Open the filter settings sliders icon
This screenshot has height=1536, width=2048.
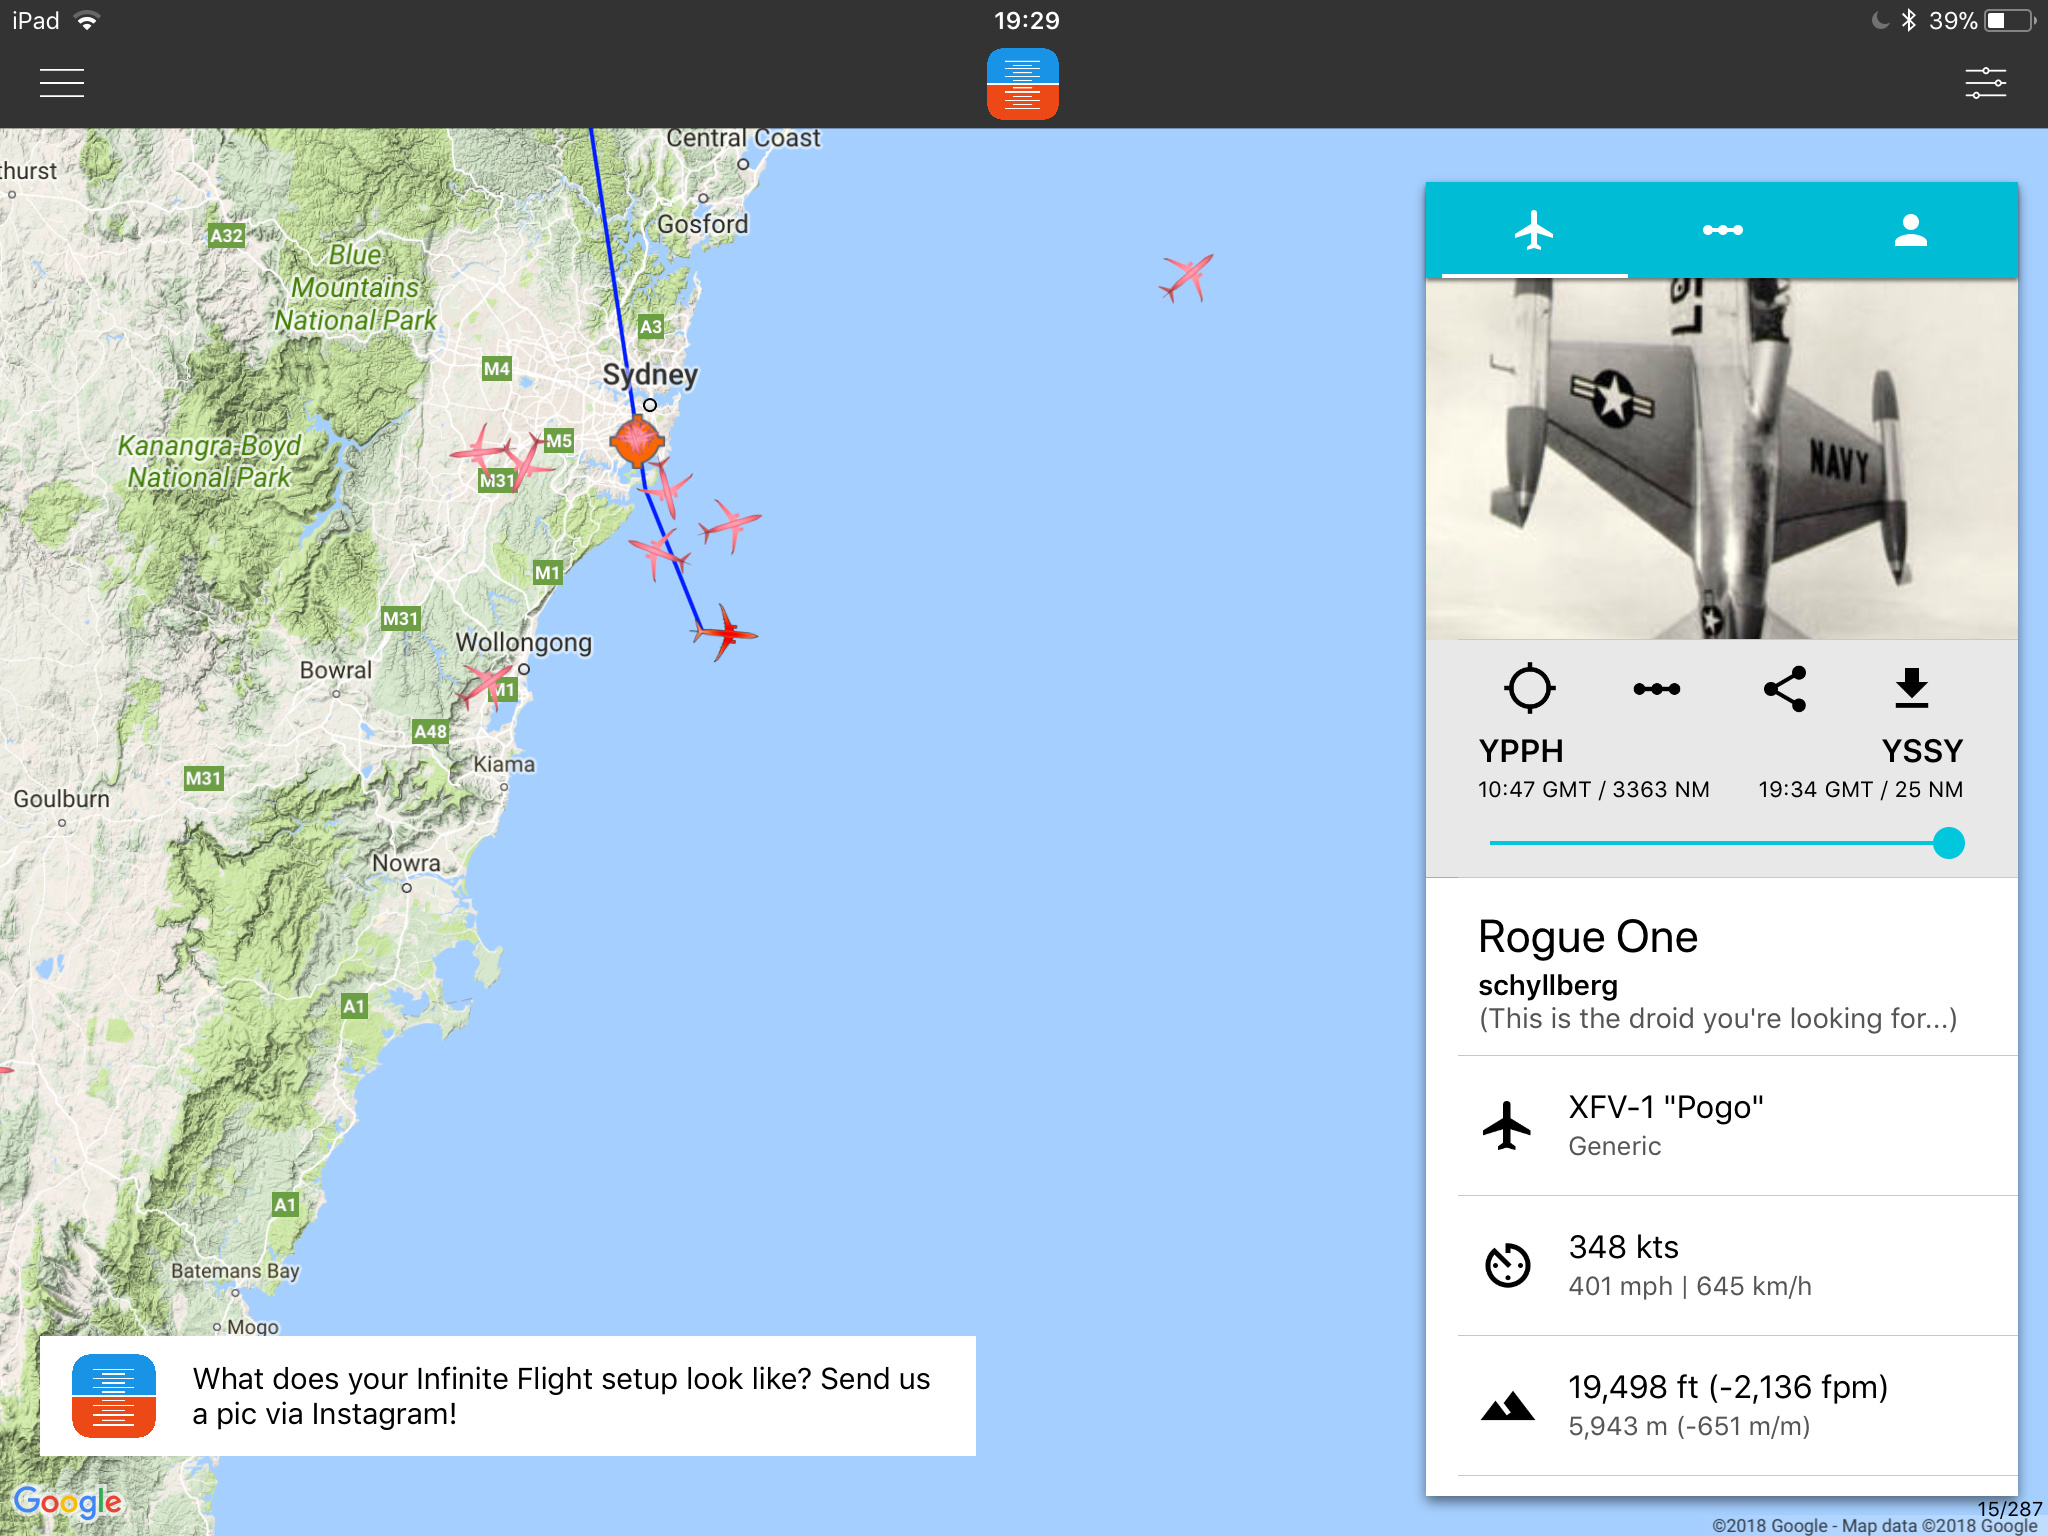coord(1985,83)
